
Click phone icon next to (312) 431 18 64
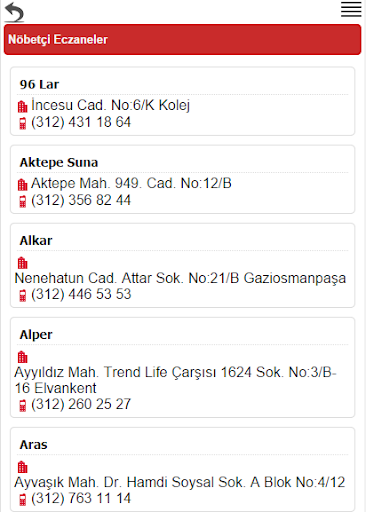(22, 123)
